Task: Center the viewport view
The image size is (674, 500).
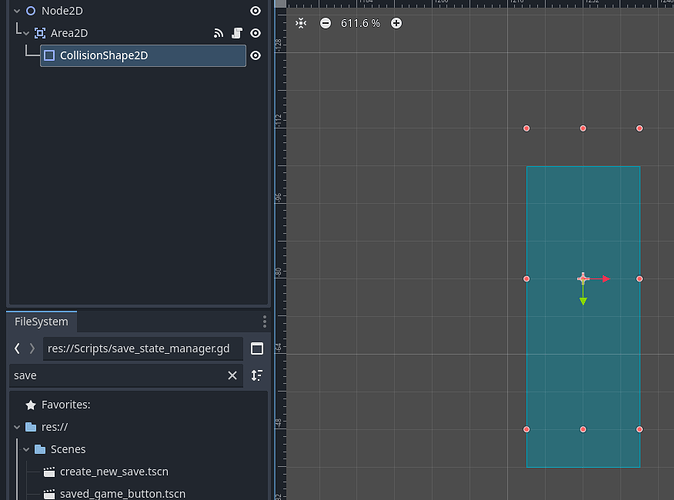Action: tap(301, 23)
